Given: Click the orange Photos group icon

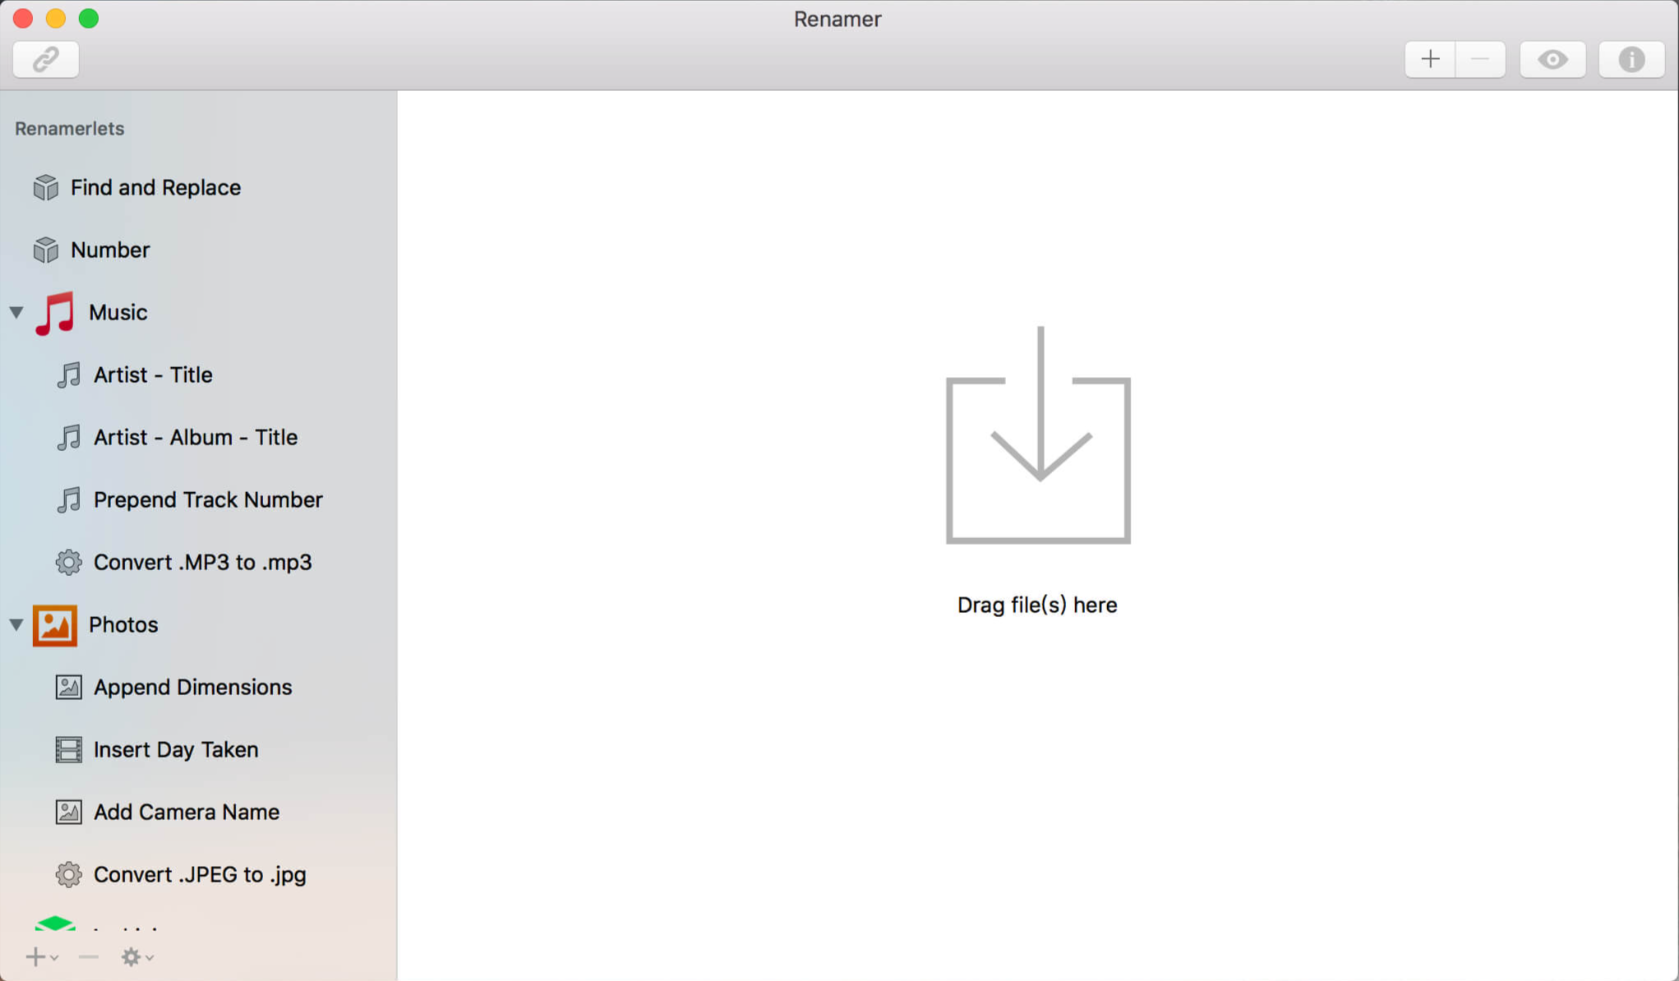Looking at the screenshot, I should point(55,625).
